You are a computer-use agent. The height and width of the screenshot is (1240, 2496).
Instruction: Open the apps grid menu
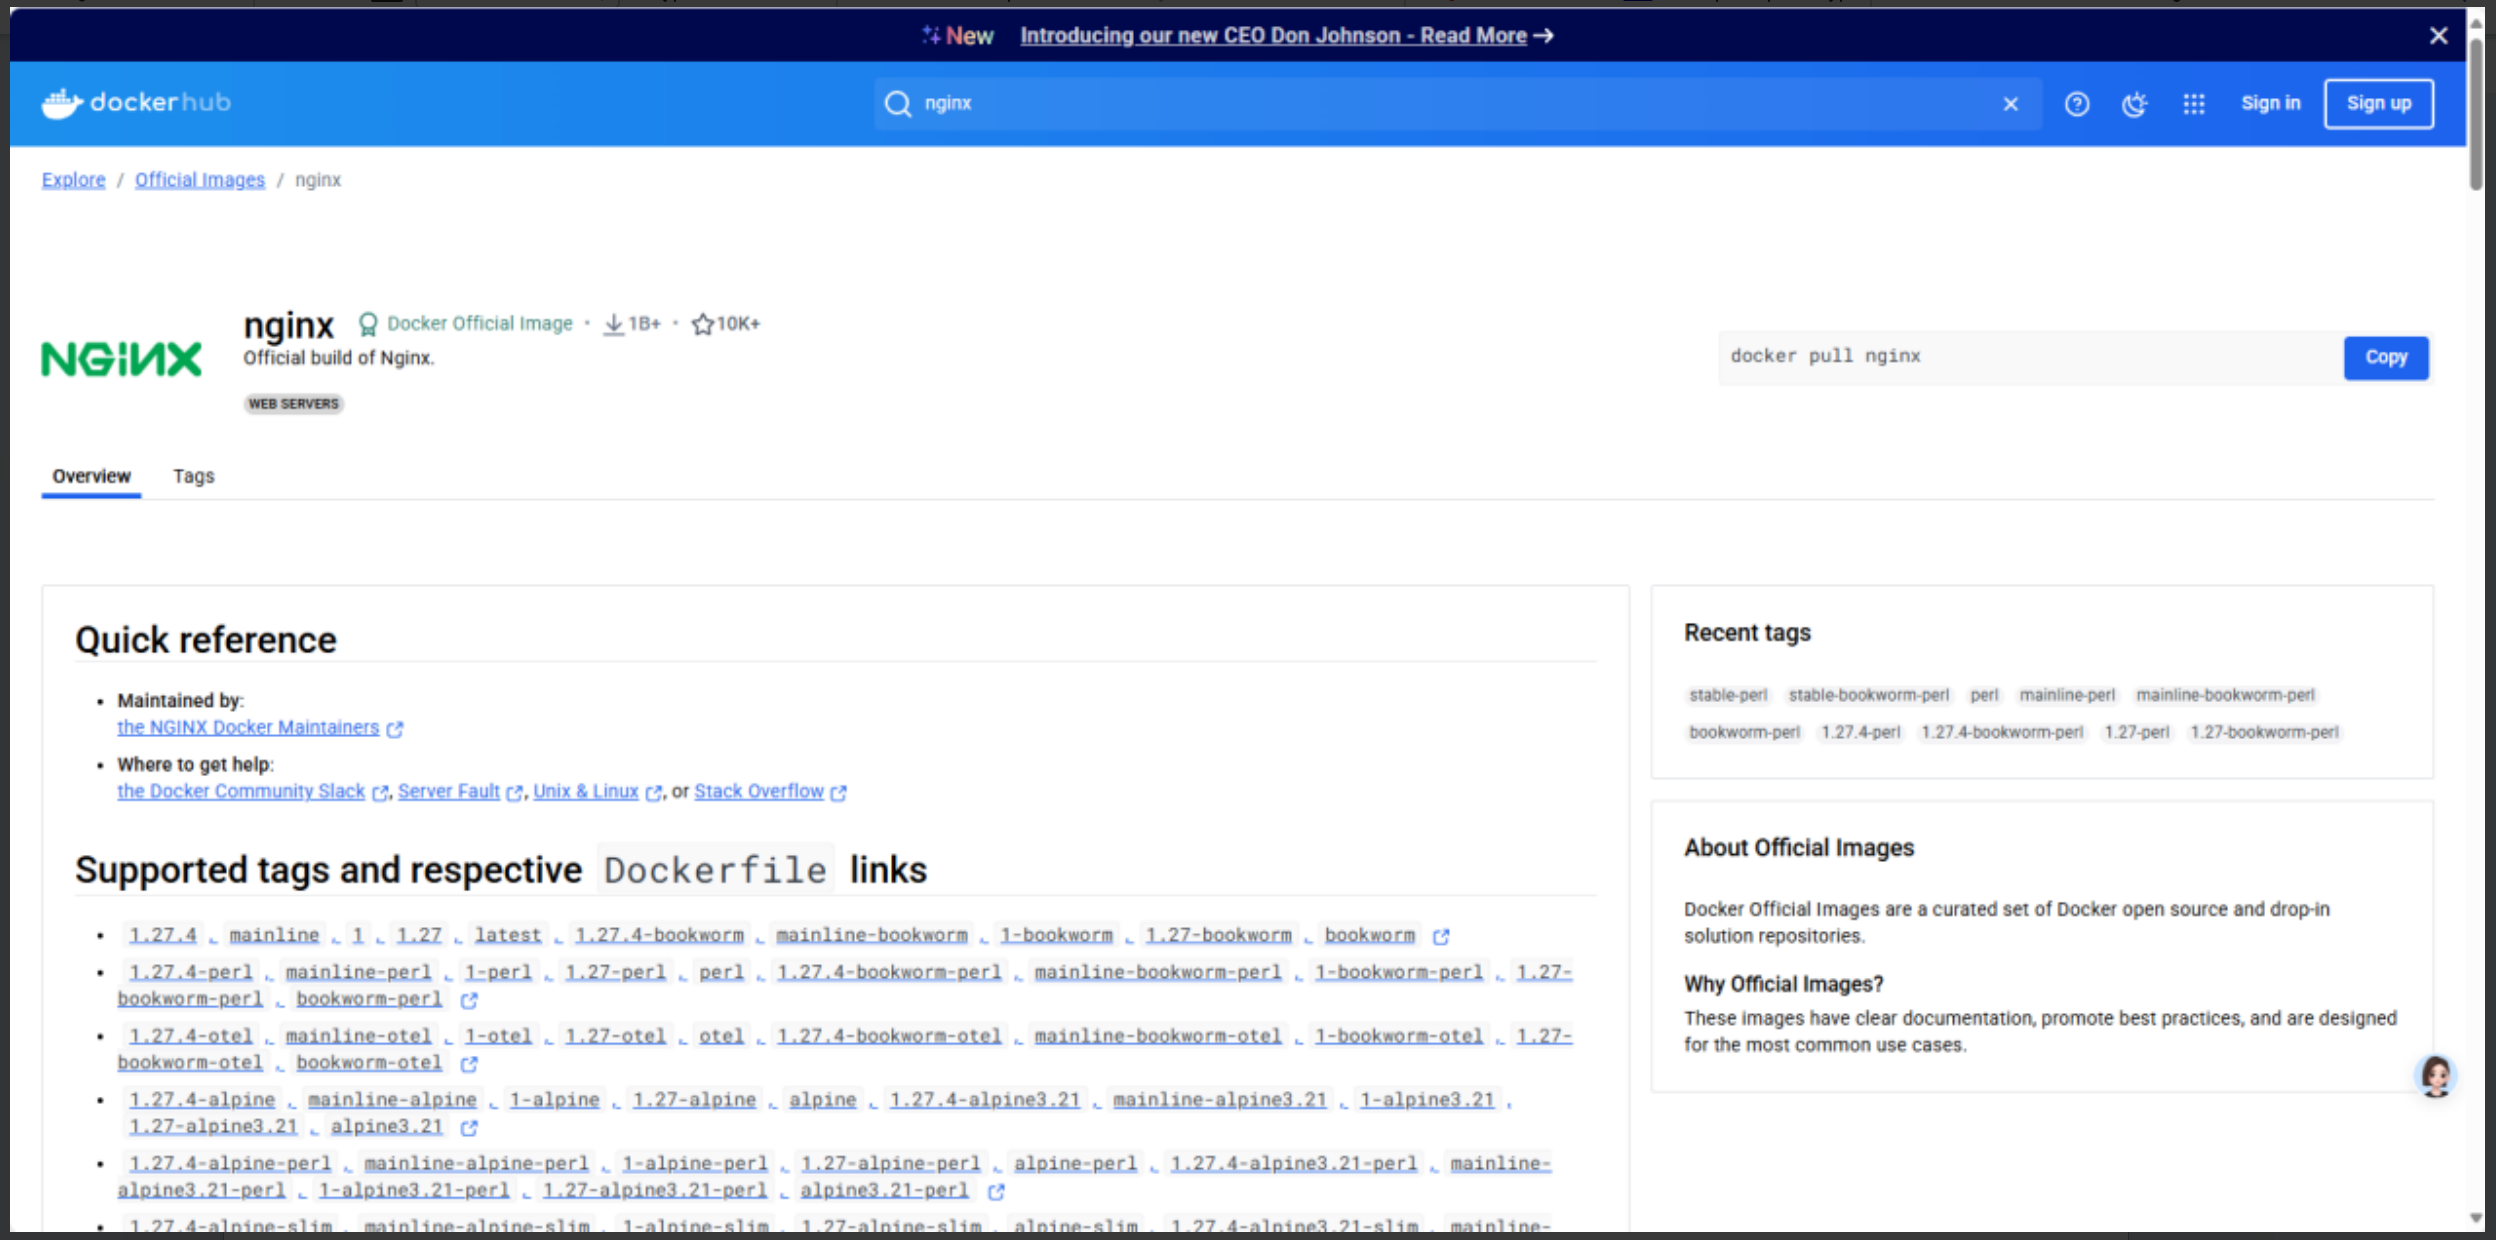tap(2194, 104)
